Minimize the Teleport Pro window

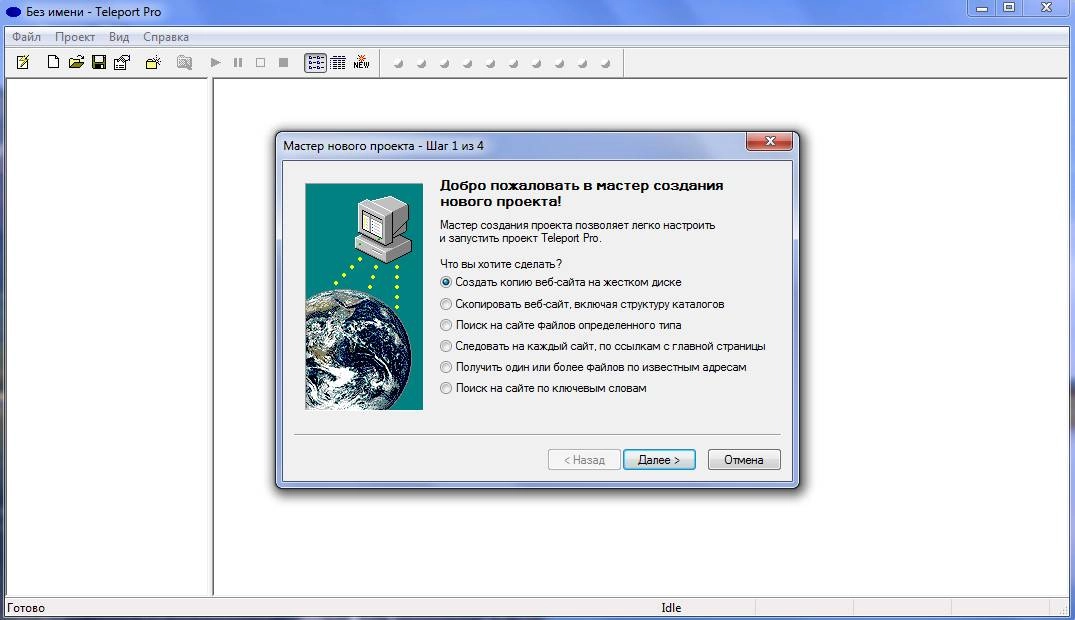[982, 8]
